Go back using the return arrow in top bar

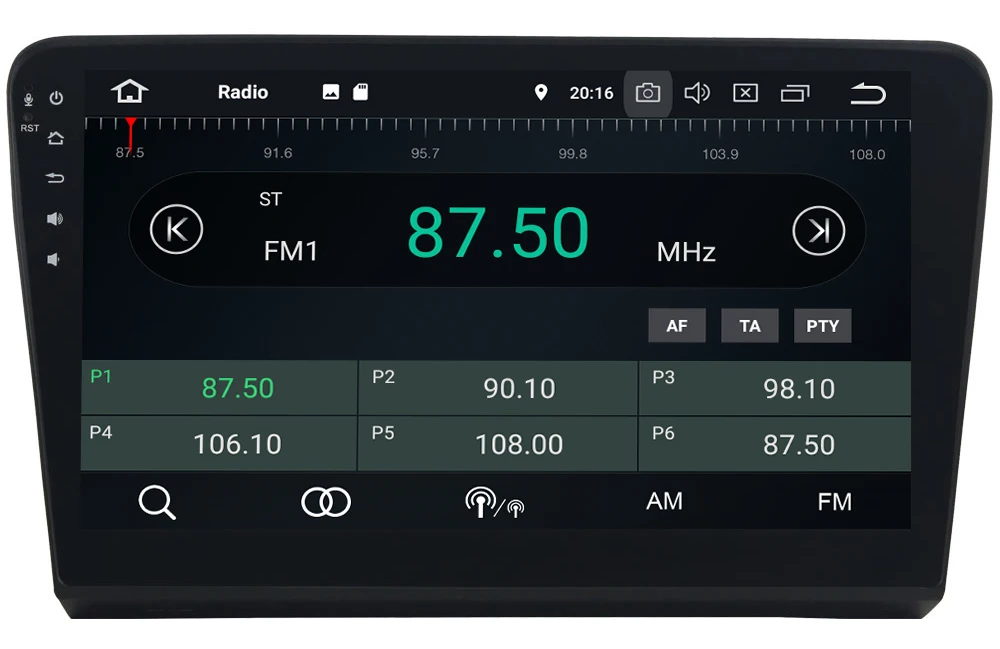868,94
